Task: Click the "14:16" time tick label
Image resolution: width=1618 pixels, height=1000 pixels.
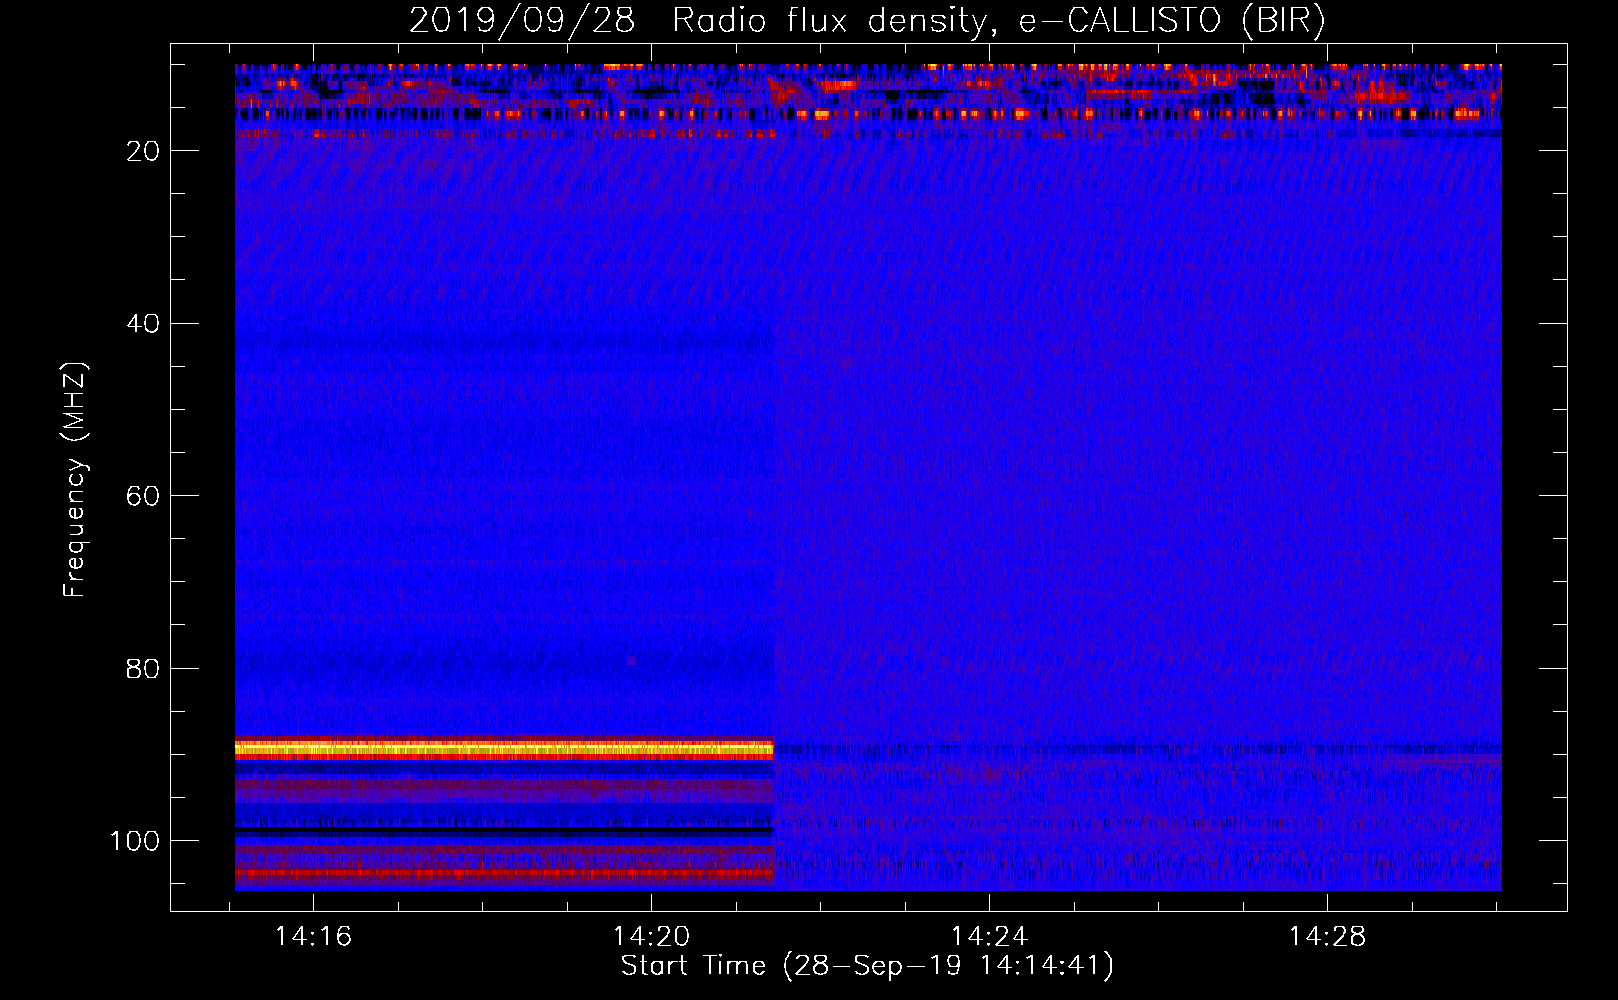Action: [x=314, y=937]
